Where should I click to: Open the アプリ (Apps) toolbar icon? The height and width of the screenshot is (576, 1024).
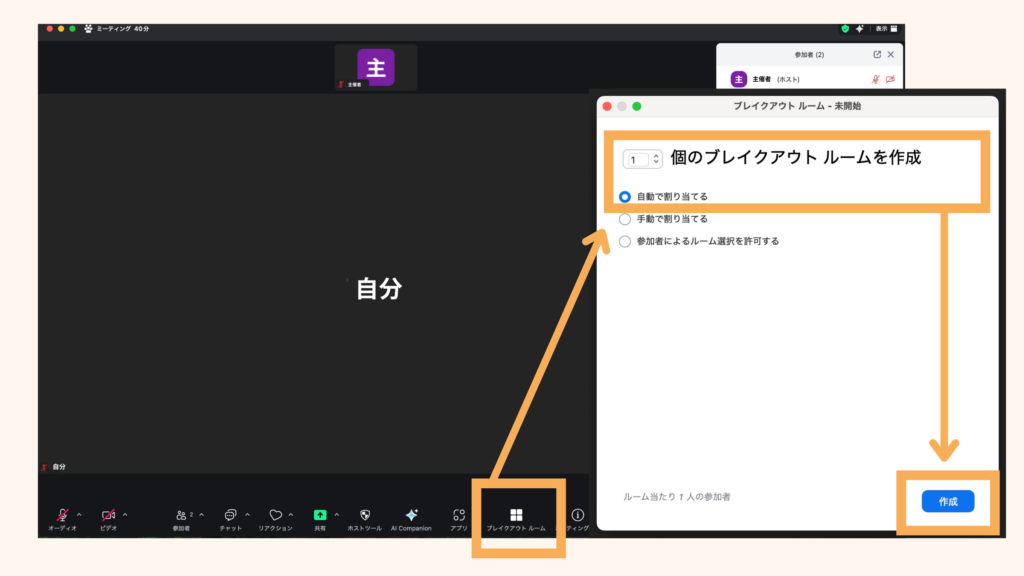pyautogui.click(x=459, y=513)
